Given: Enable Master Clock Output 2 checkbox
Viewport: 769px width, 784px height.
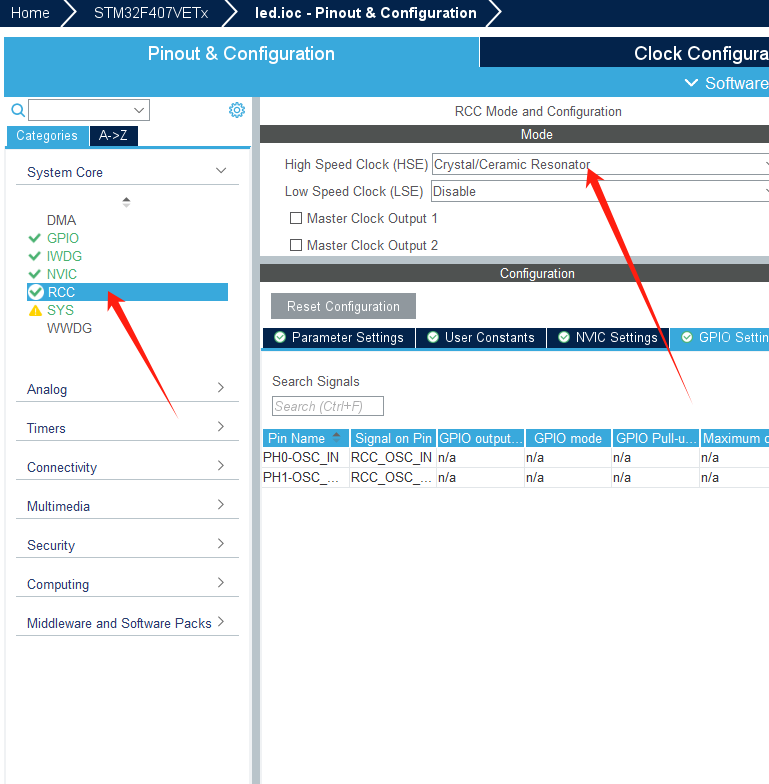Looking at the screenshot, I should coord(296,245).
